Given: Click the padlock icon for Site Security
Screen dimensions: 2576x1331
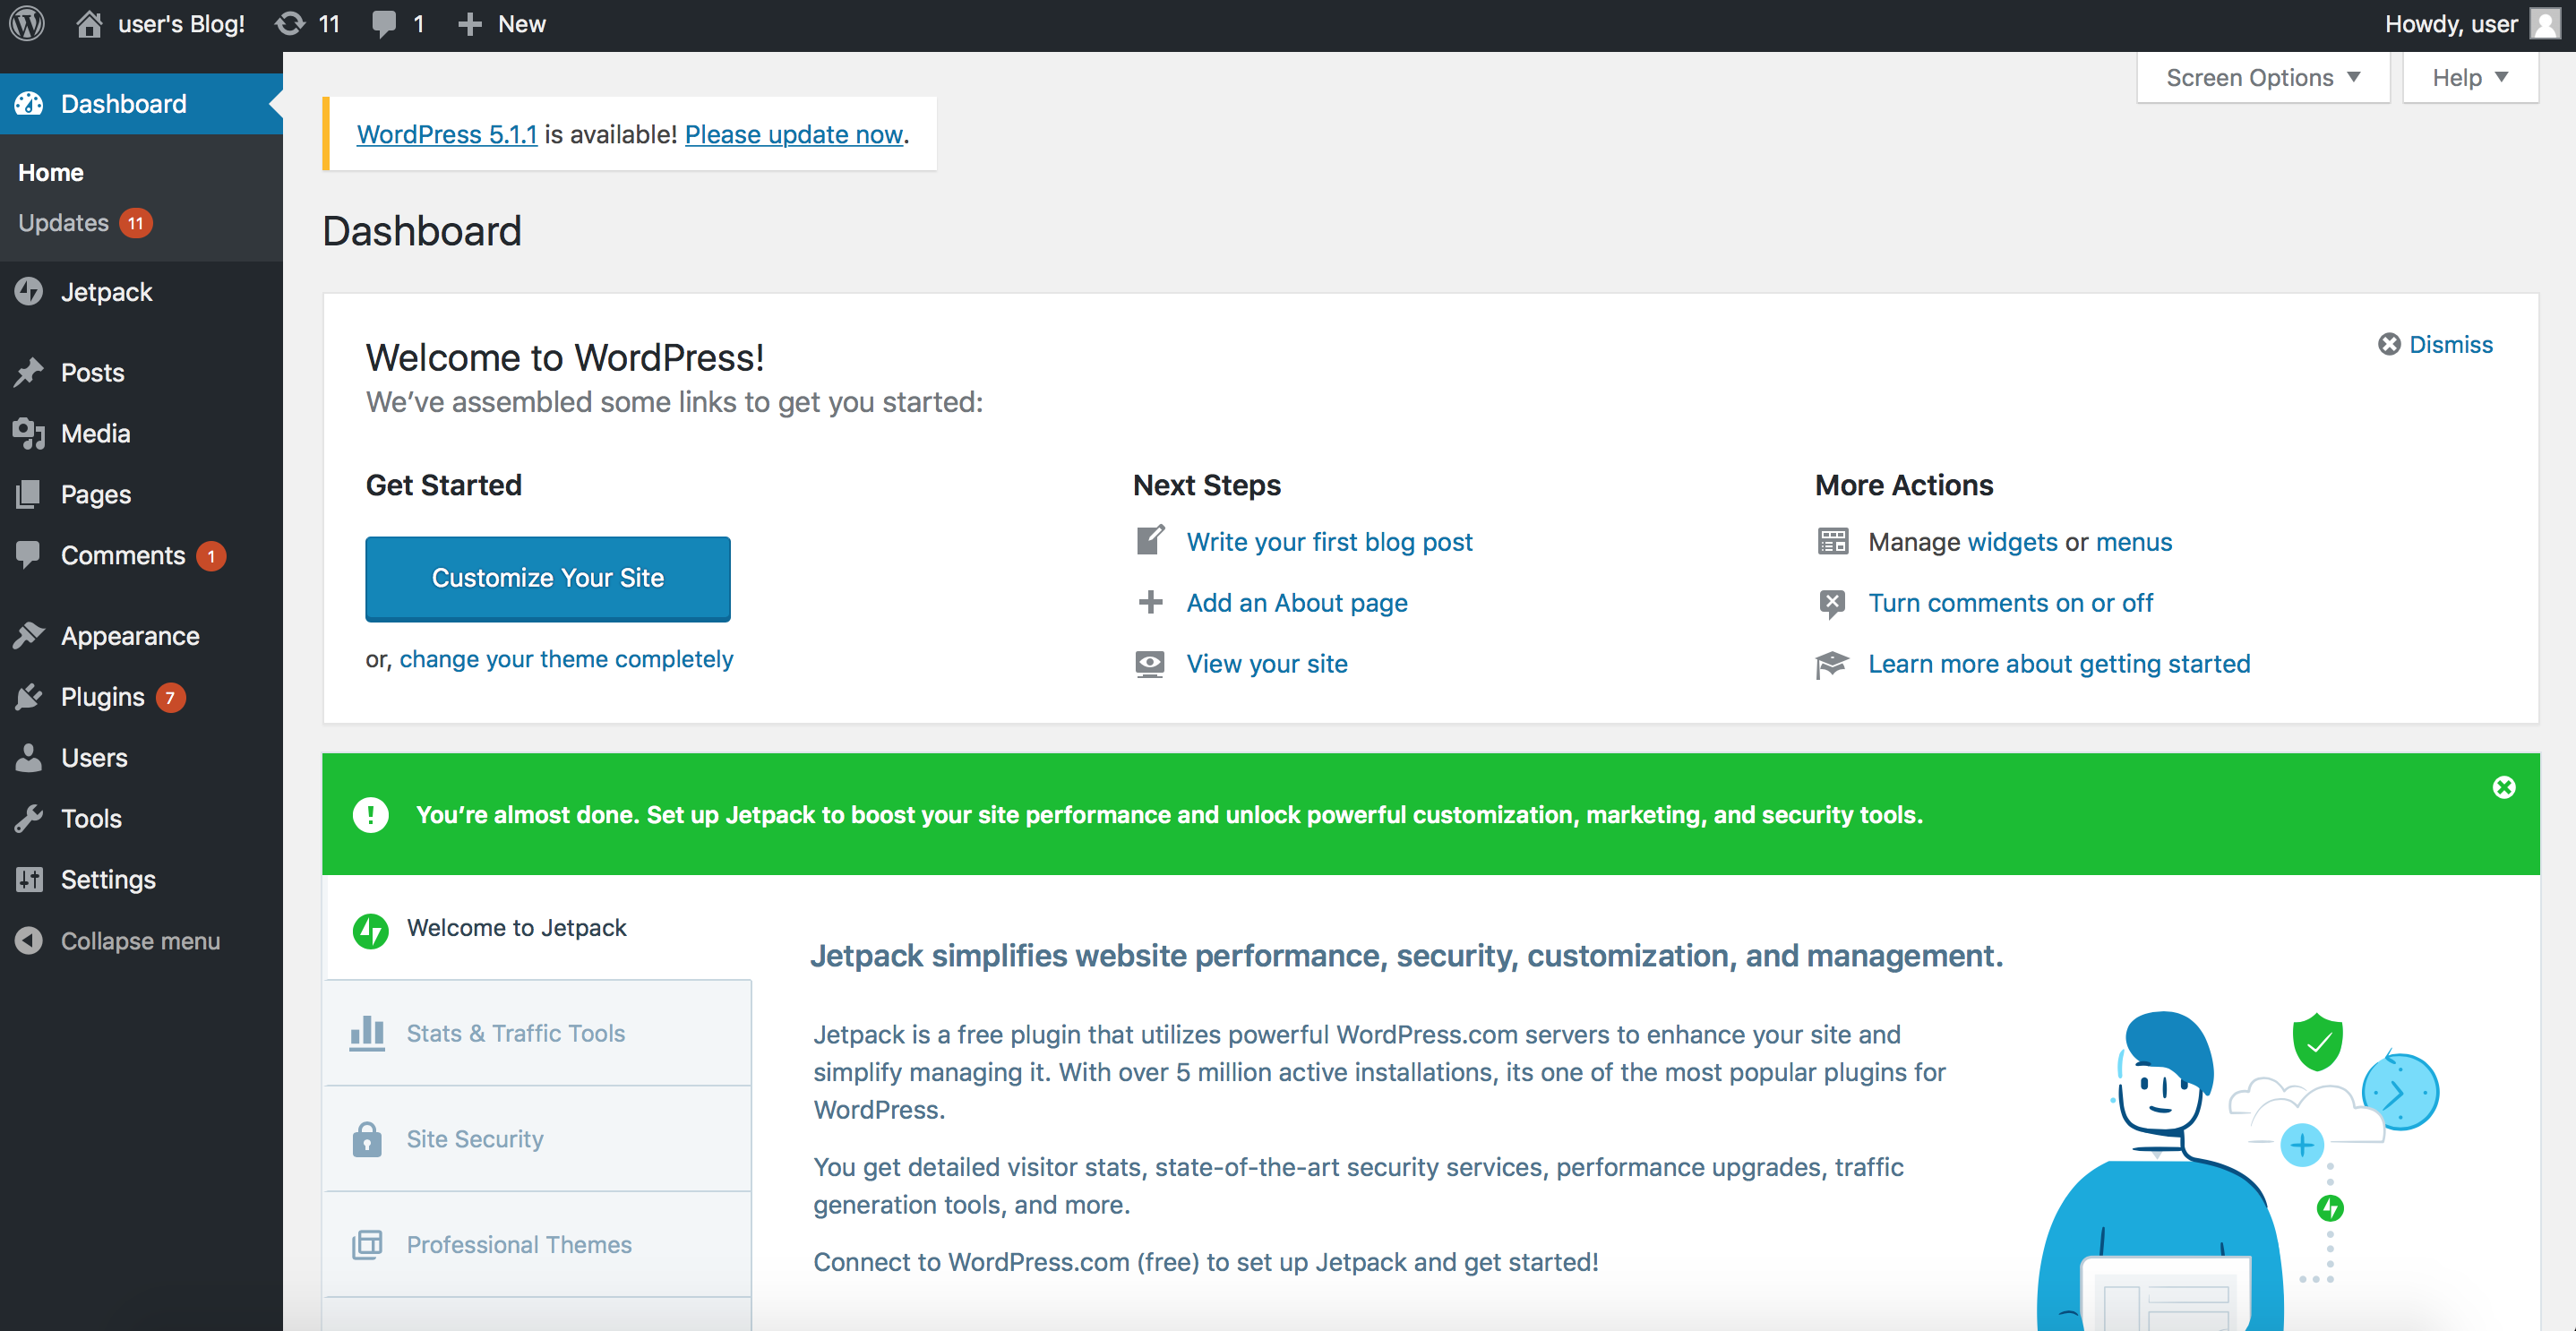Looking at the screenshot, I should coord(367,1138).
